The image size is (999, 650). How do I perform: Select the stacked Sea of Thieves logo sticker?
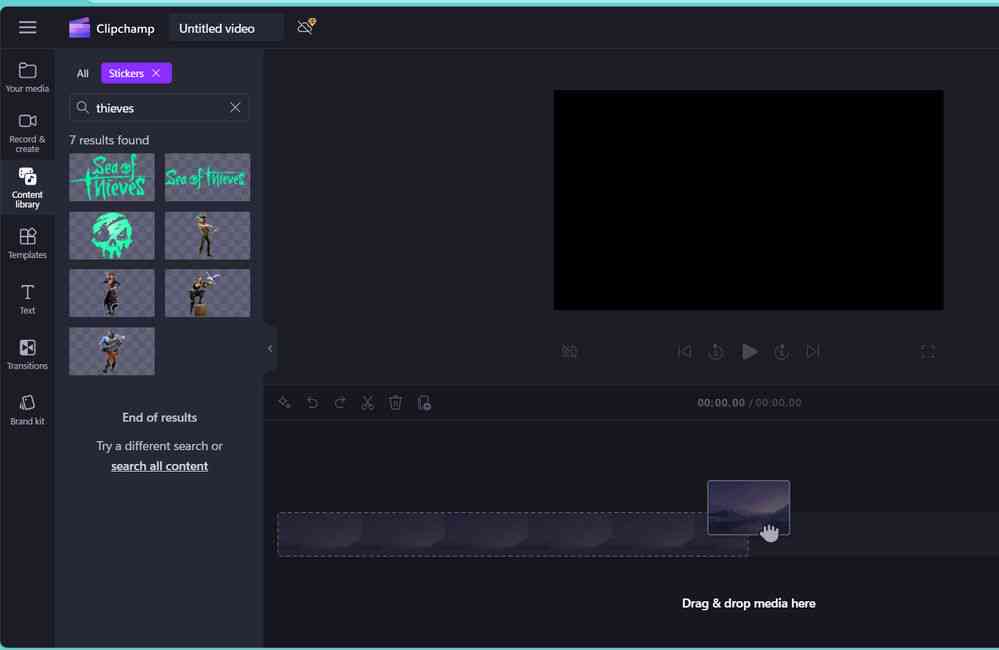tap(111, 177)
